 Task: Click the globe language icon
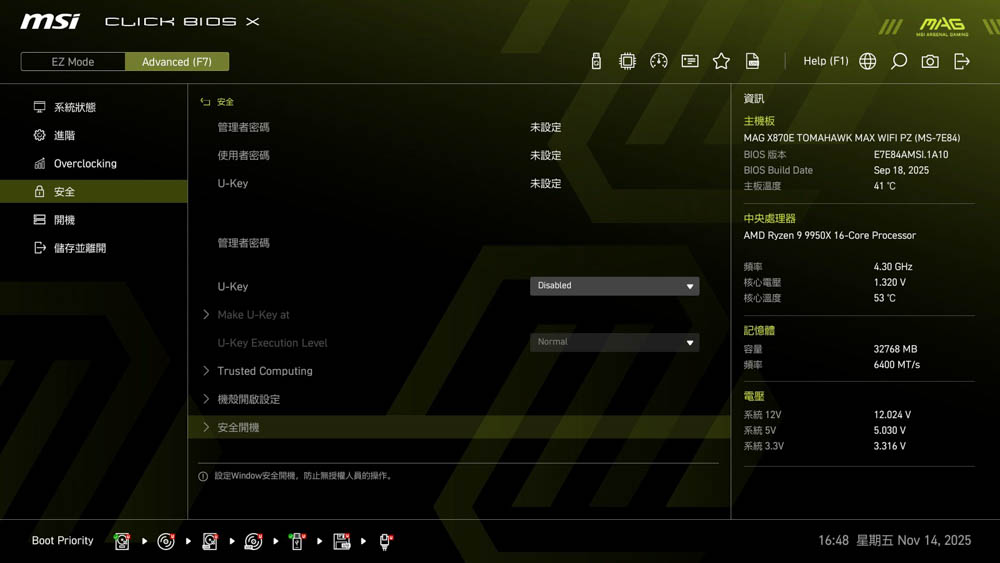click(868, 61)
